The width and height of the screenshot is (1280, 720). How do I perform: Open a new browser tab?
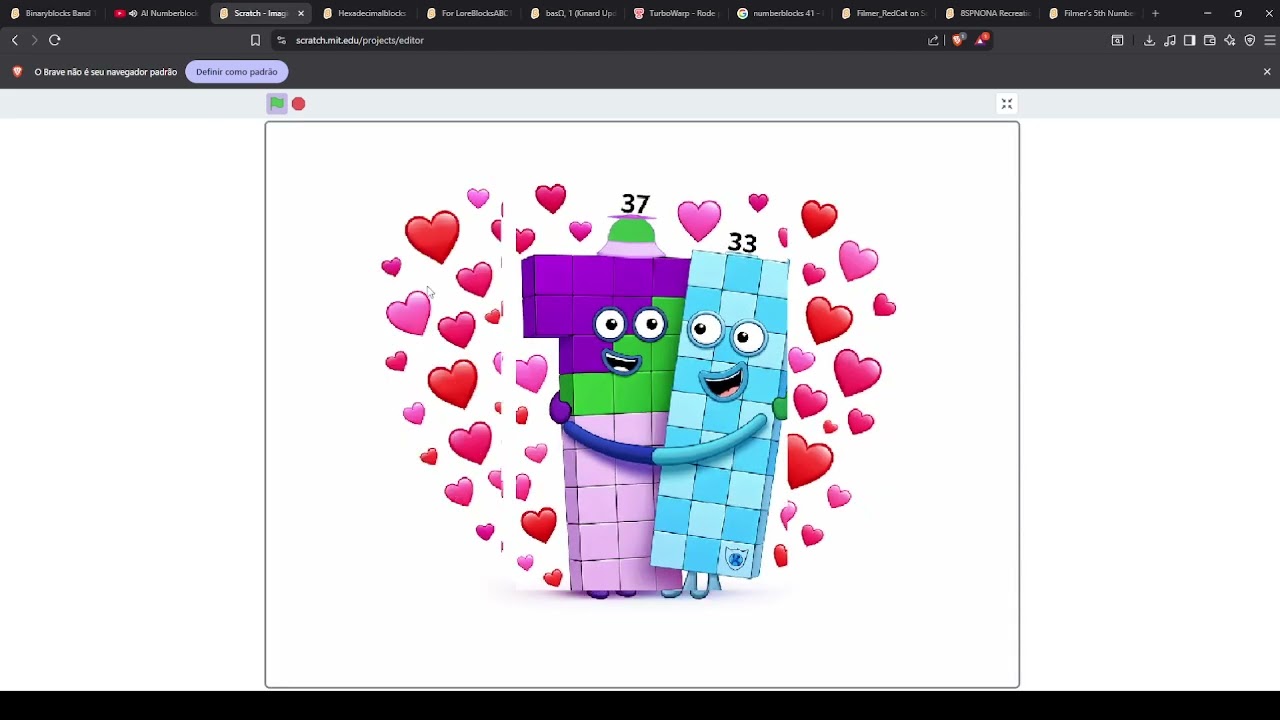tap(1155, 13)
